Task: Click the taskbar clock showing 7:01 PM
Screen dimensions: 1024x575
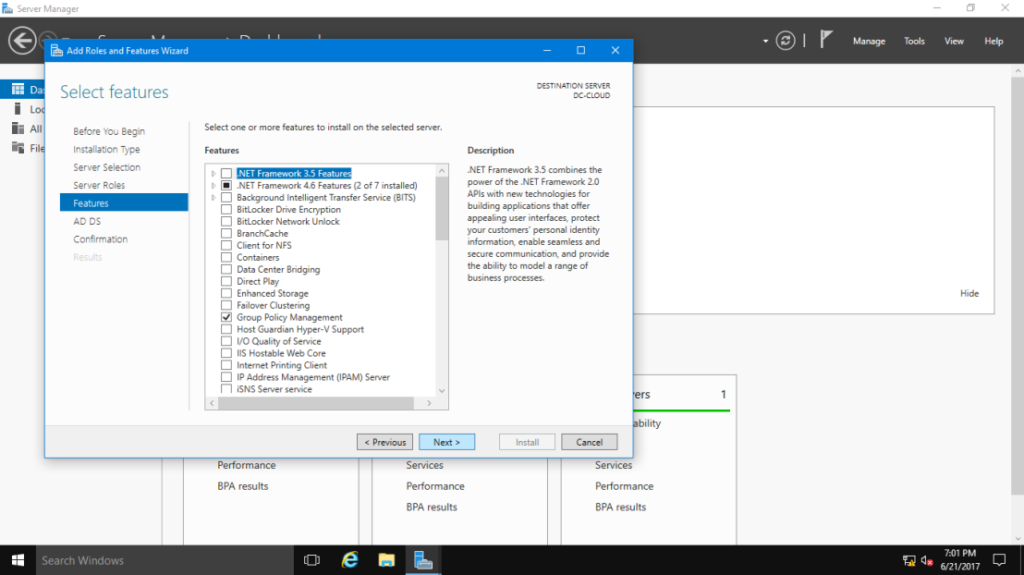Action: click(x=960, y=560)
